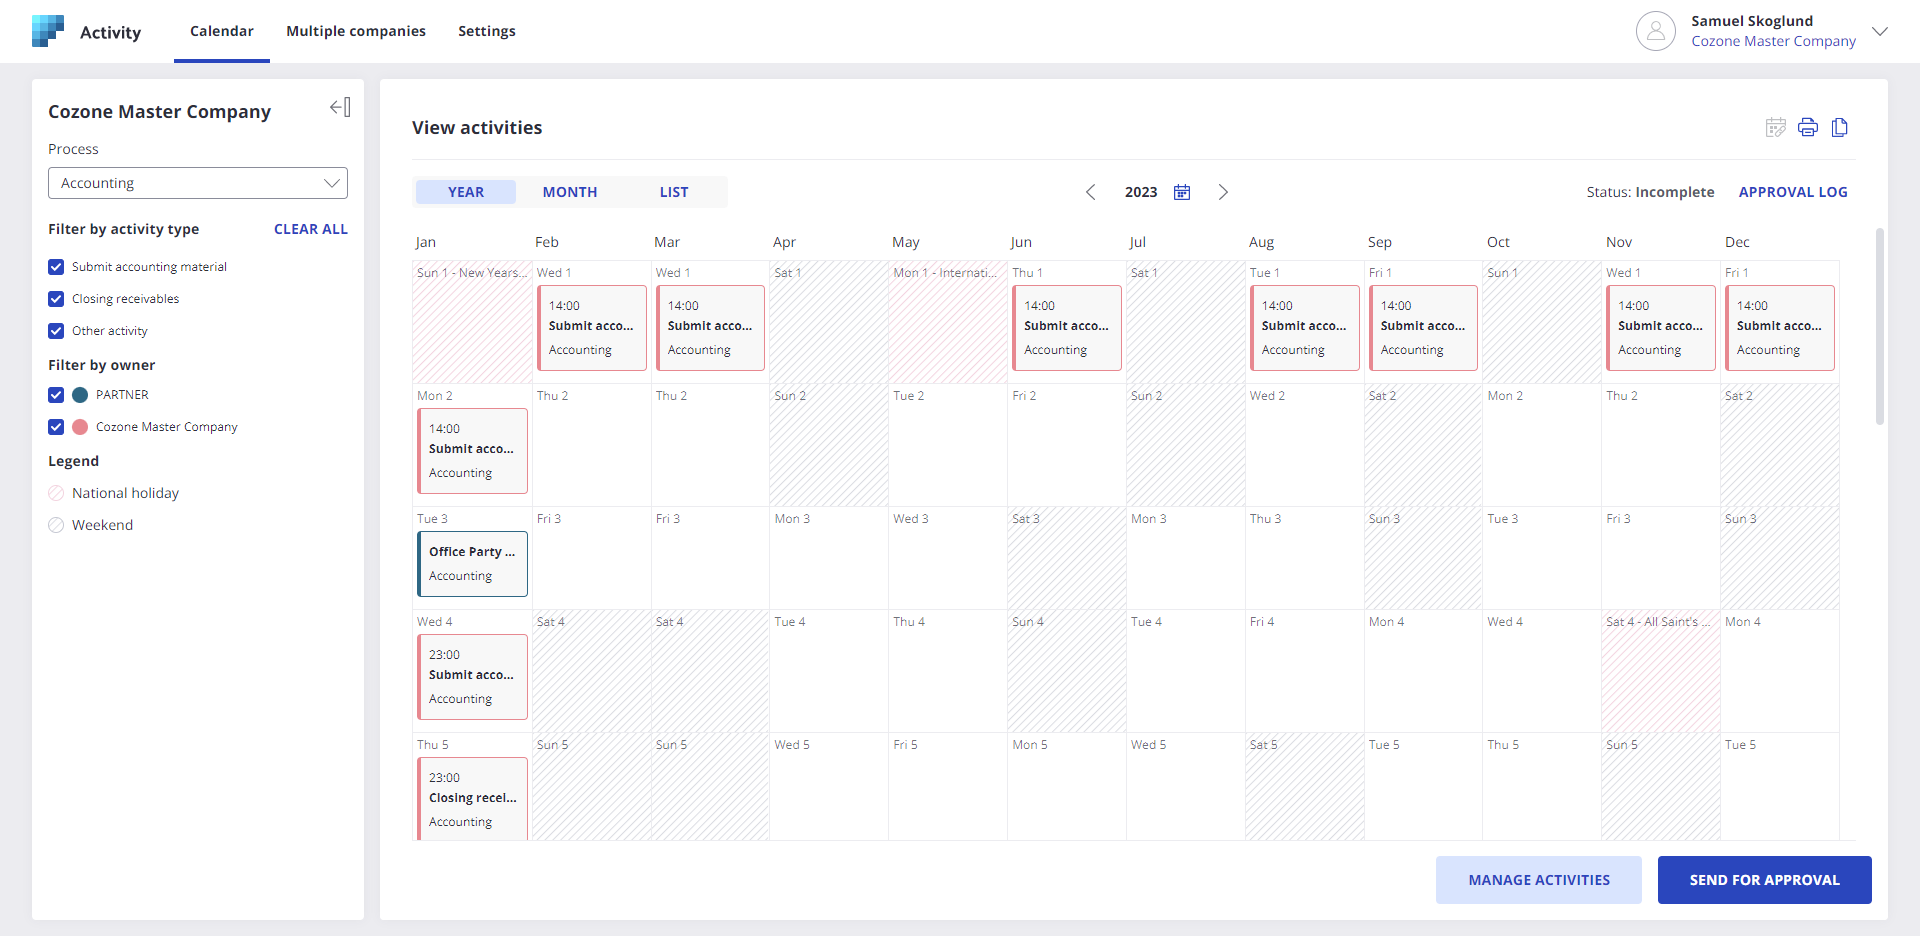Switch to MONTH view
Screen dimensions: 1920x936
click(x=570, y=192)
